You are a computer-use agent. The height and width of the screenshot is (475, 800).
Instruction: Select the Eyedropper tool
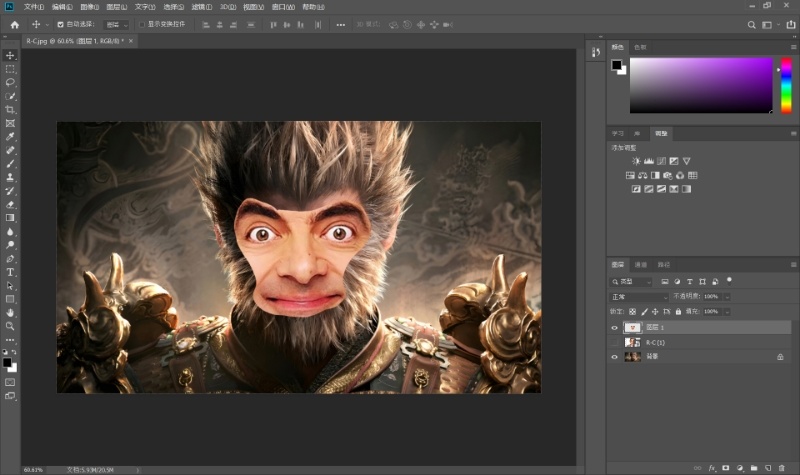pyautogui.click(x=10, y=136)
